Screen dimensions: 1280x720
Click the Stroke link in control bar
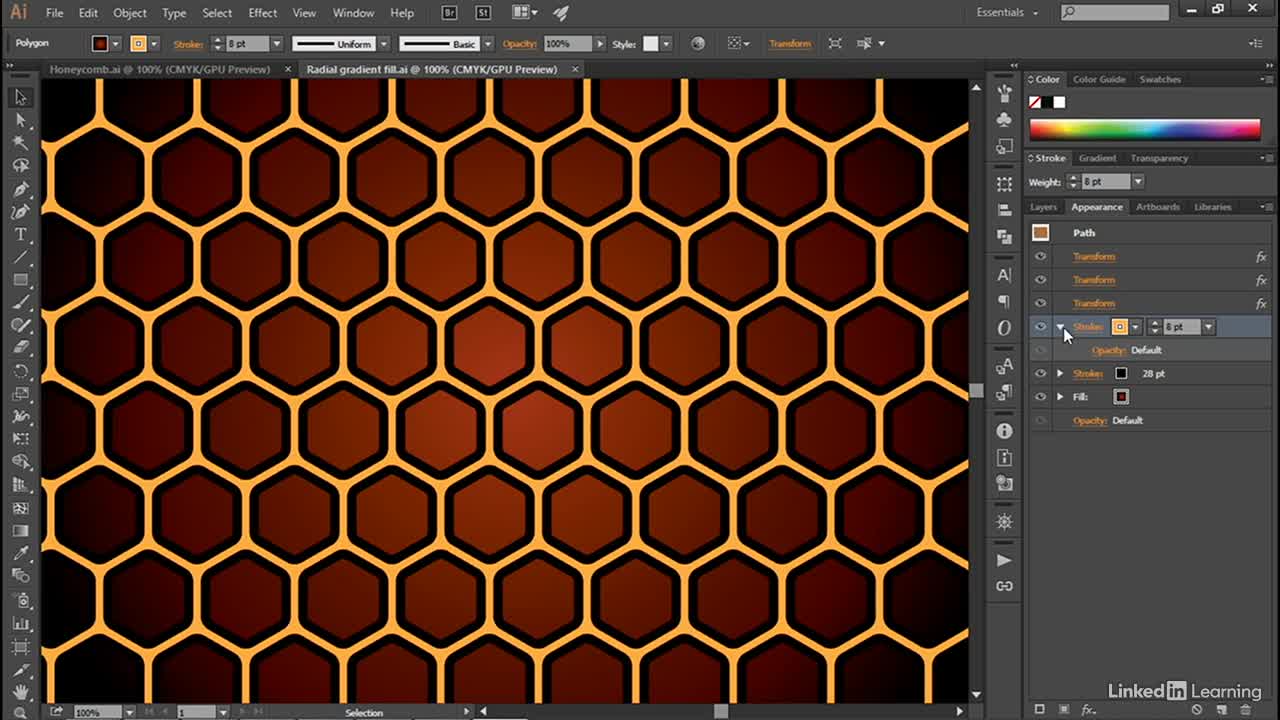click(188, 44)
